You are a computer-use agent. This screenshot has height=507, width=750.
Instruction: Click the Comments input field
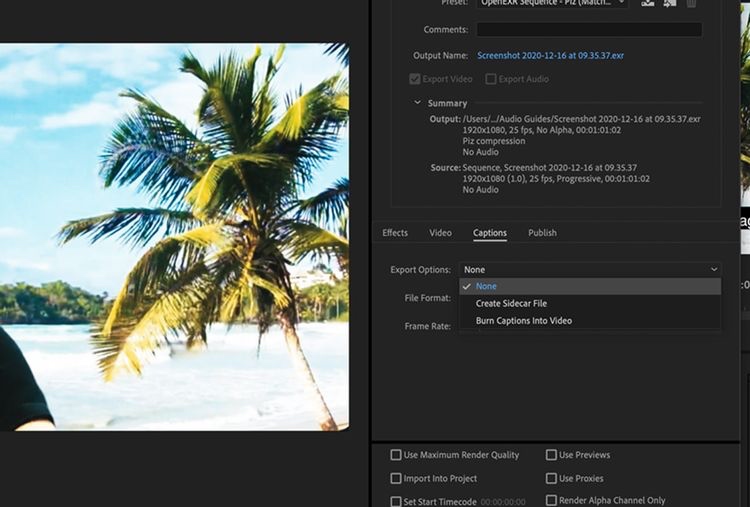click(589, 30)
